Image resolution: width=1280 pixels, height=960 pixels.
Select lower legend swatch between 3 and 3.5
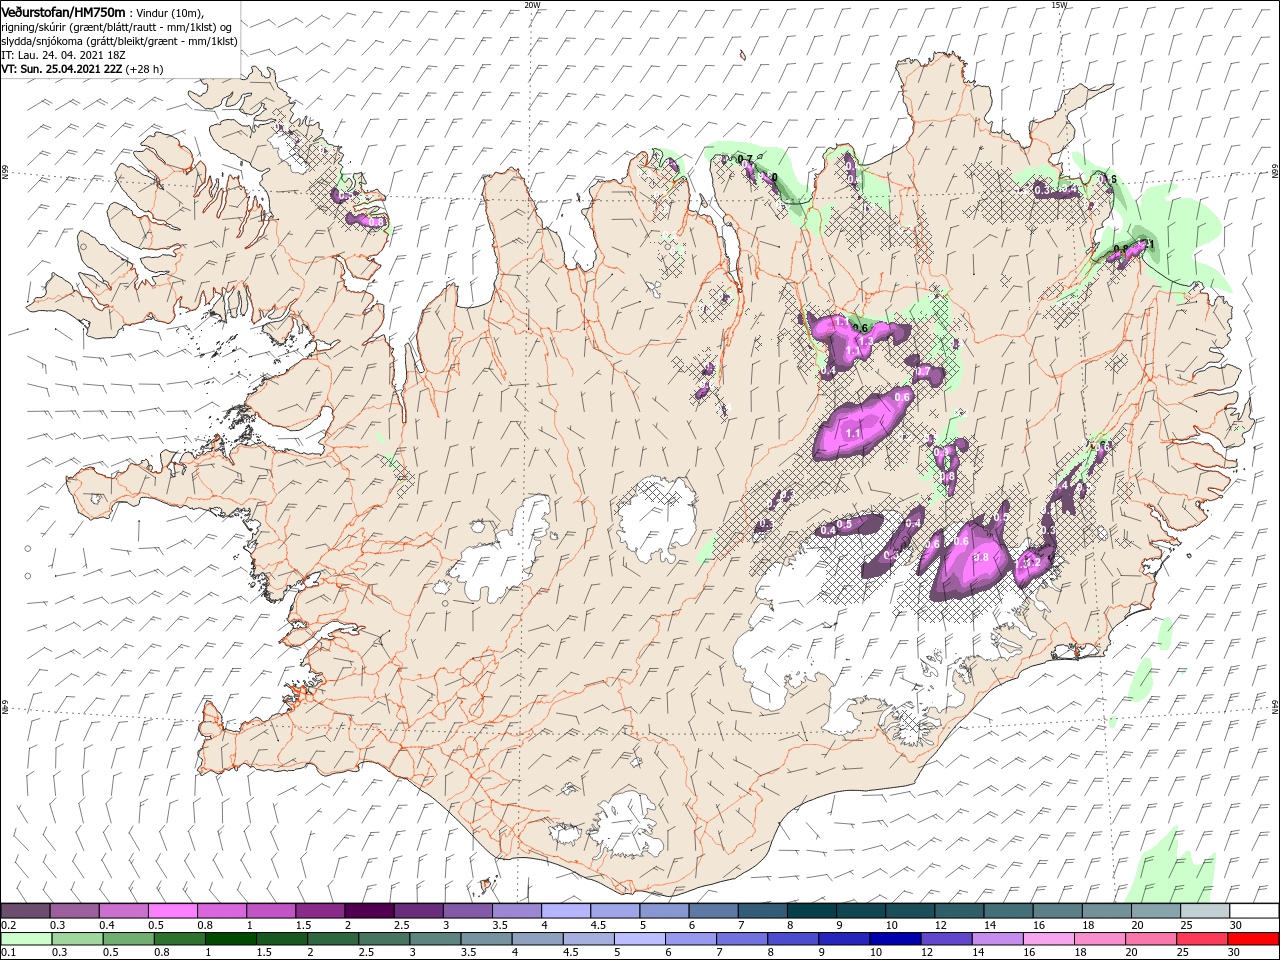pos(434,939)
